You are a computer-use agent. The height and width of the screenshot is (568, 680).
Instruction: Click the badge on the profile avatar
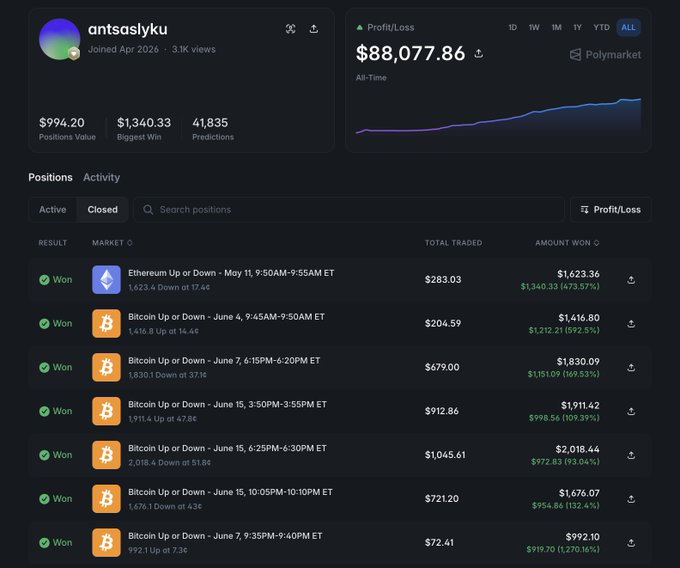[x=74, y=54]
